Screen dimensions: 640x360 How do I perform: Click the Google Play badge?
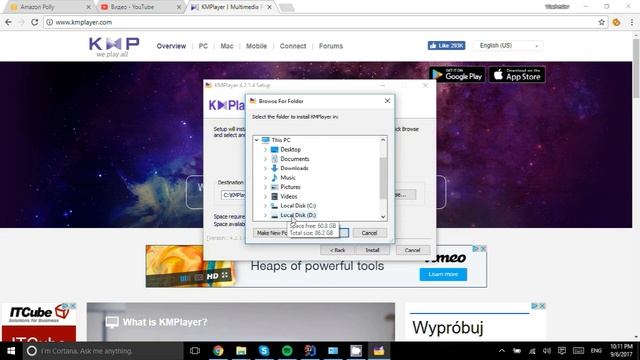tap(457, 75)
